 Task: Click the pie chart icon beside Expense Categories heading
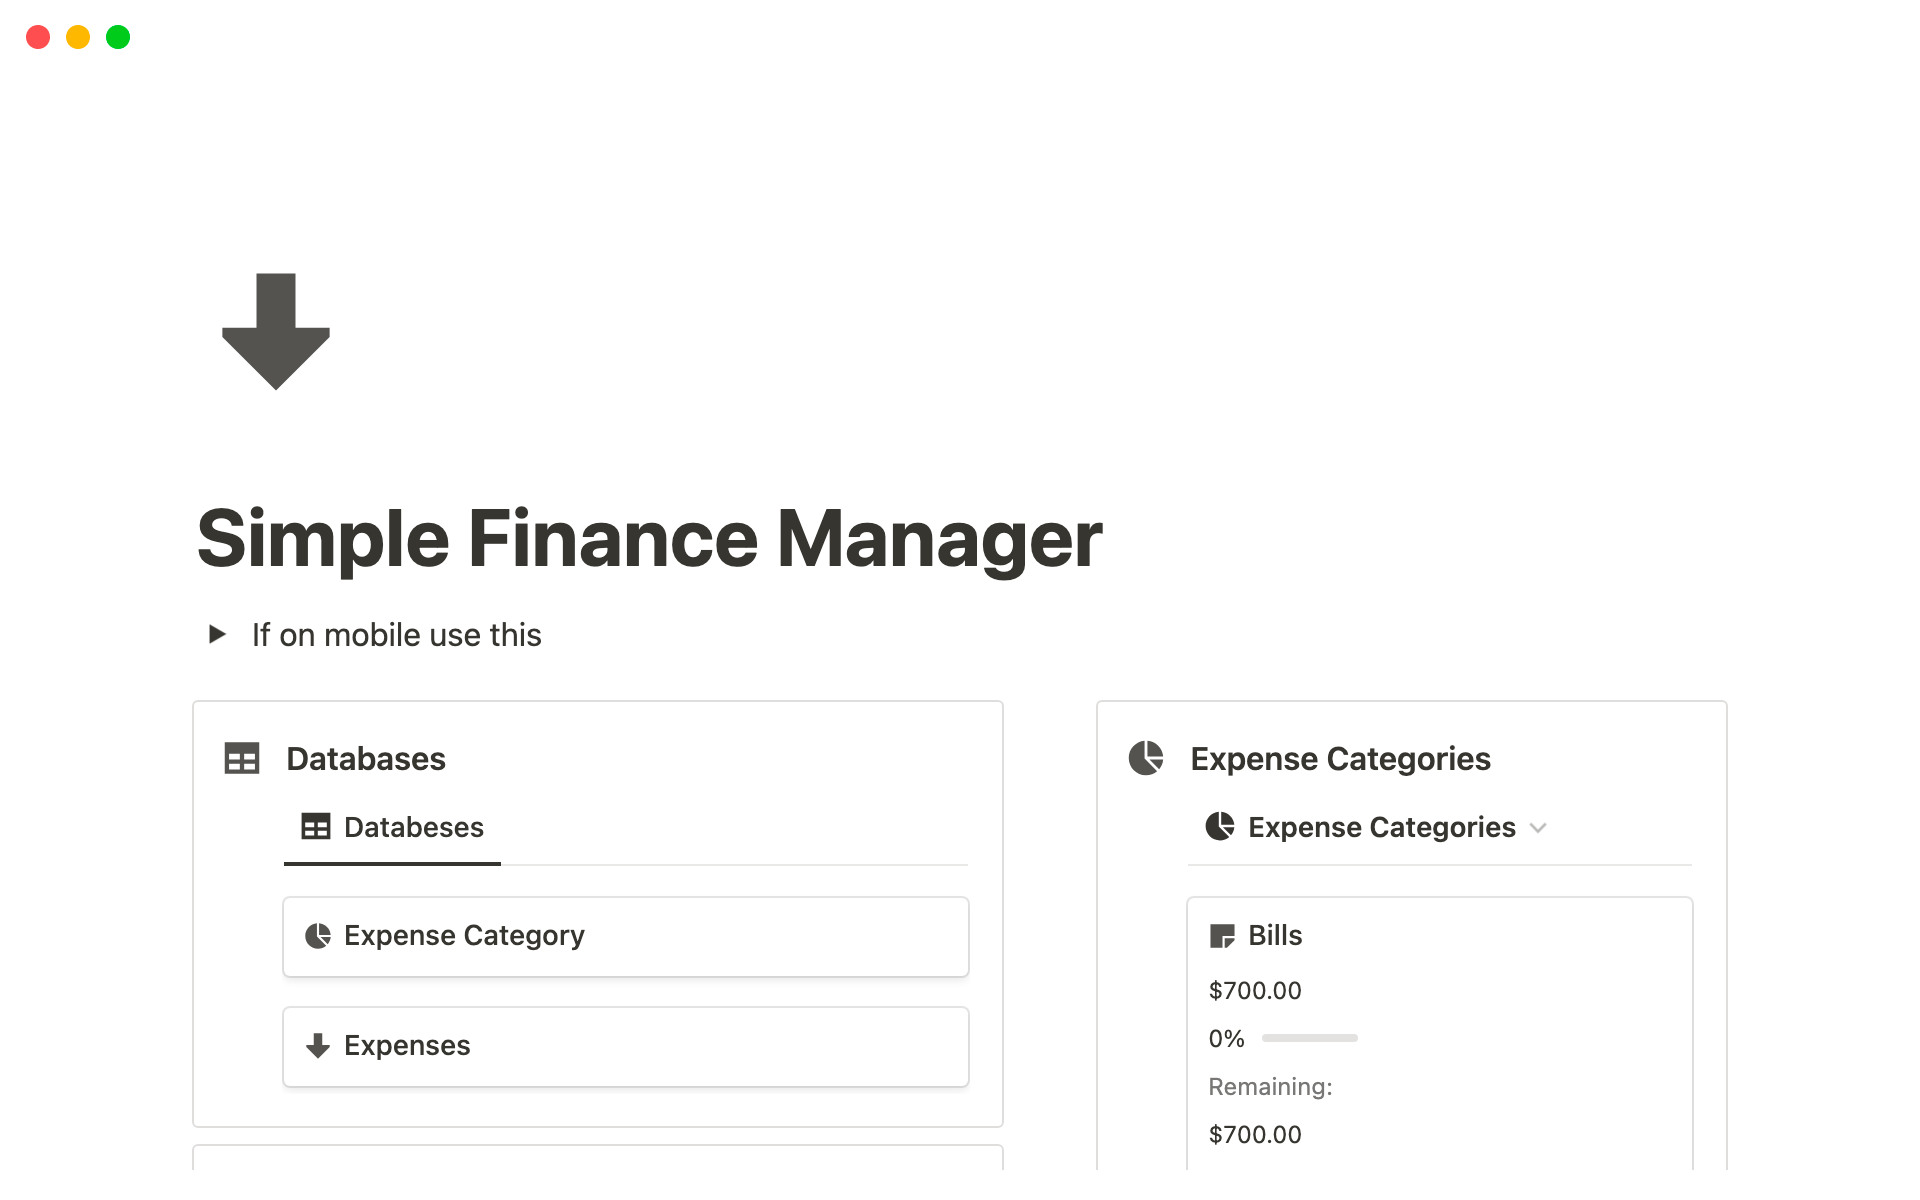1146,759
